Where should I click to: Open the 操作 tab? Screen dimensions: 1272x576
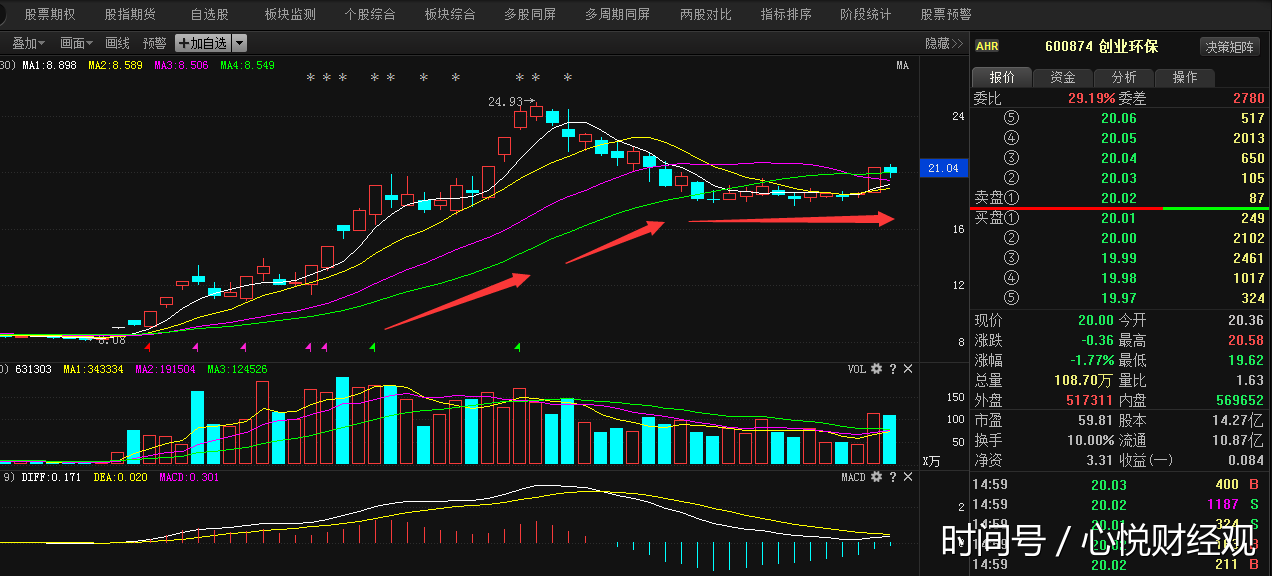click(x=1184, y=78)
